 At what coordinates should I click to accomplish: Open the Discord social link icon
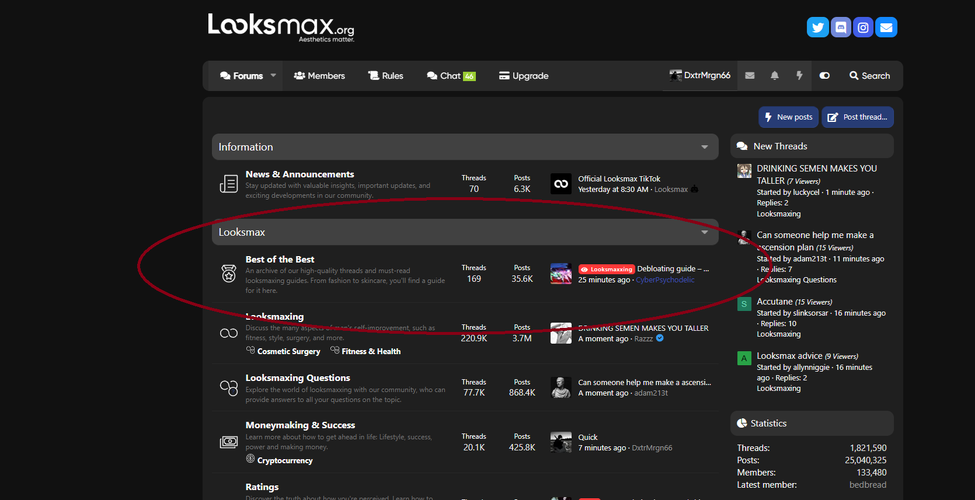click(x=840, y=28)
